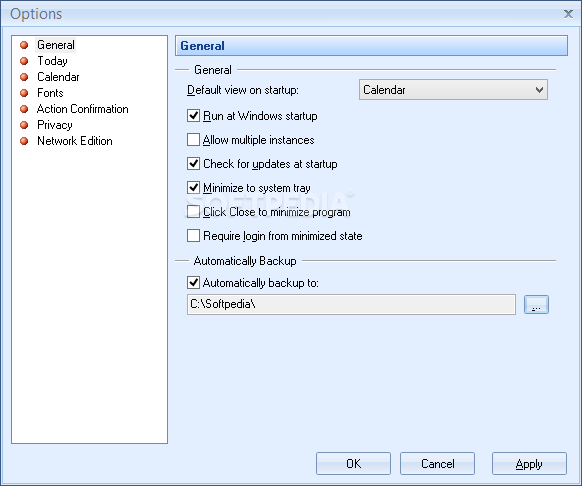Click the orange bullet icon beside Today
Screen dimensions: 582x486
pos(24,61)
